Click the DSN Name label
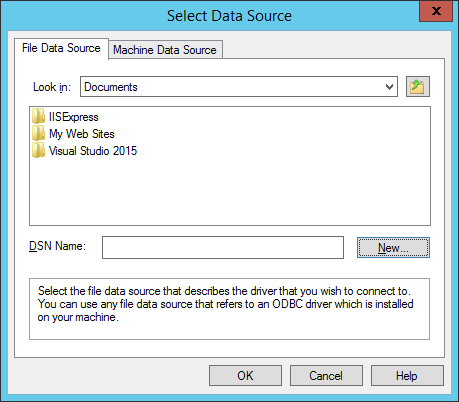Image resolution: width=459 pixels, height=402 pixels. pyautogui.click(x=57, y=246)
